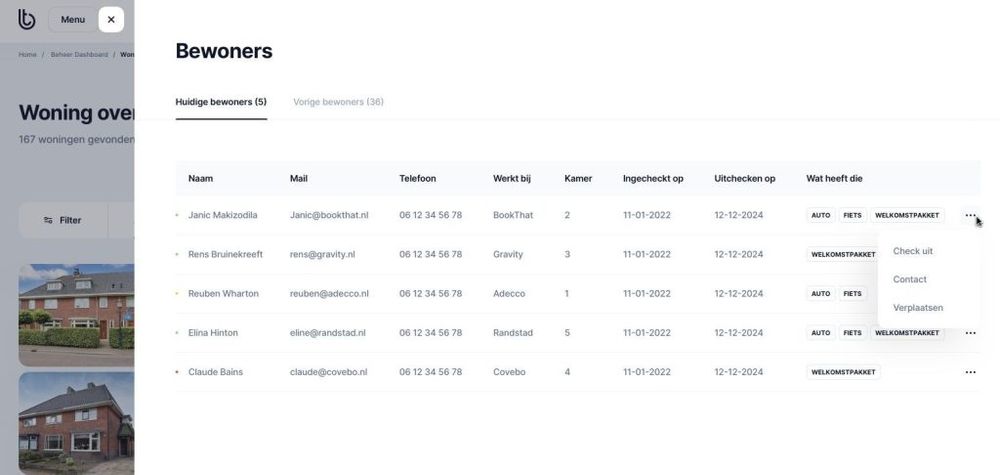Viewport: 1000px width, 475px height.
Task: Click Beheer Dashboard breadcrumb link
Action: (x=79, y=55)
